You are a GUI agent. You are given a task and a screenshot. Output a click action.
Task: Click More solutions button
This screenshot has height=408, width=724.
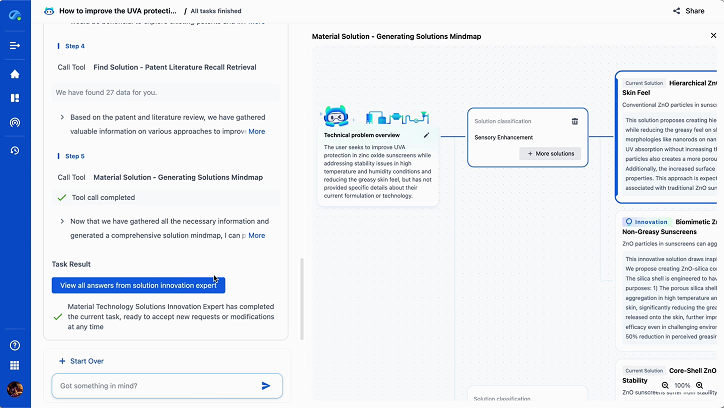pyautogui.click(x=550, y=154)
